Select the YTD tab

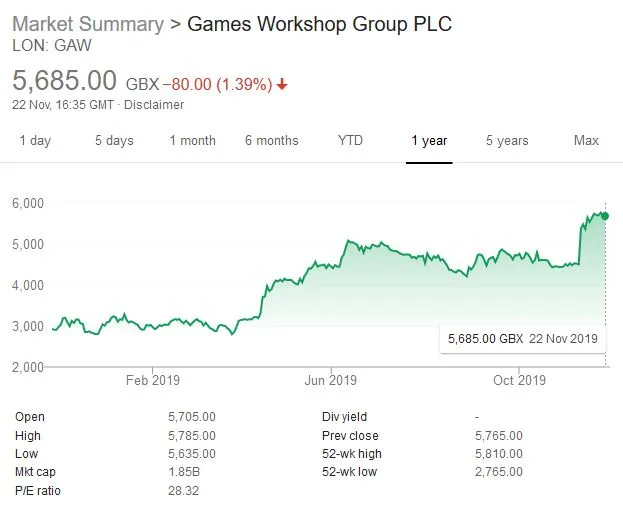[350, 141]
